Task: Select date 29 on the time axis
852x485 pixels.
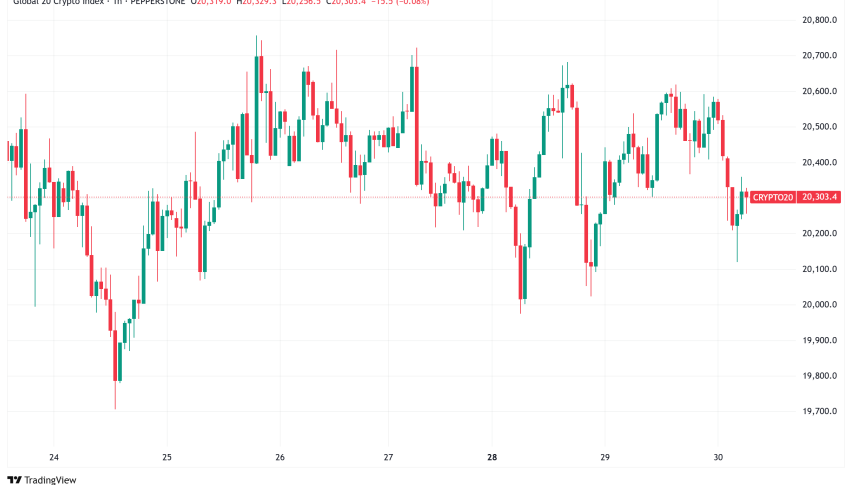Action: 604,457
